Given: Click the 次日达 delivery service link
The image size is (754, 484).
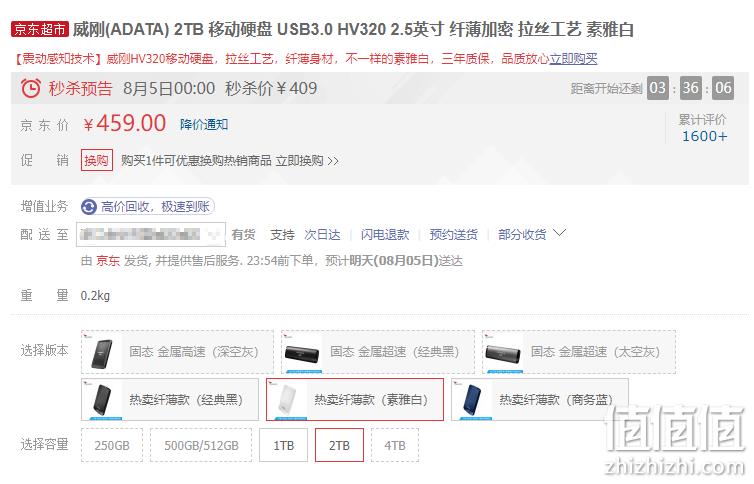Looking at the screenshot, I should pyautogui.click(x=322, y=235).
